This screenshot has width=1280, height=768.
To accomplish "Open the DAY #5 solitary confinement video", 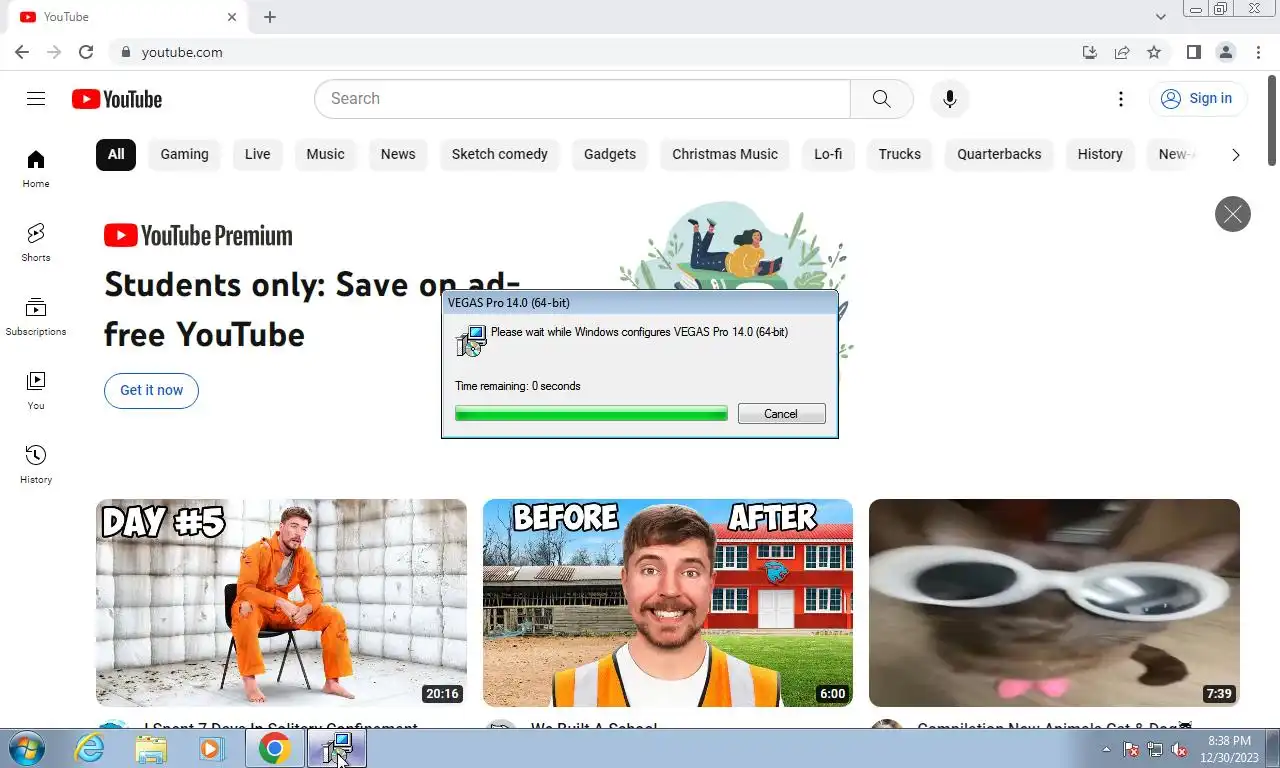I will (281, 603).
